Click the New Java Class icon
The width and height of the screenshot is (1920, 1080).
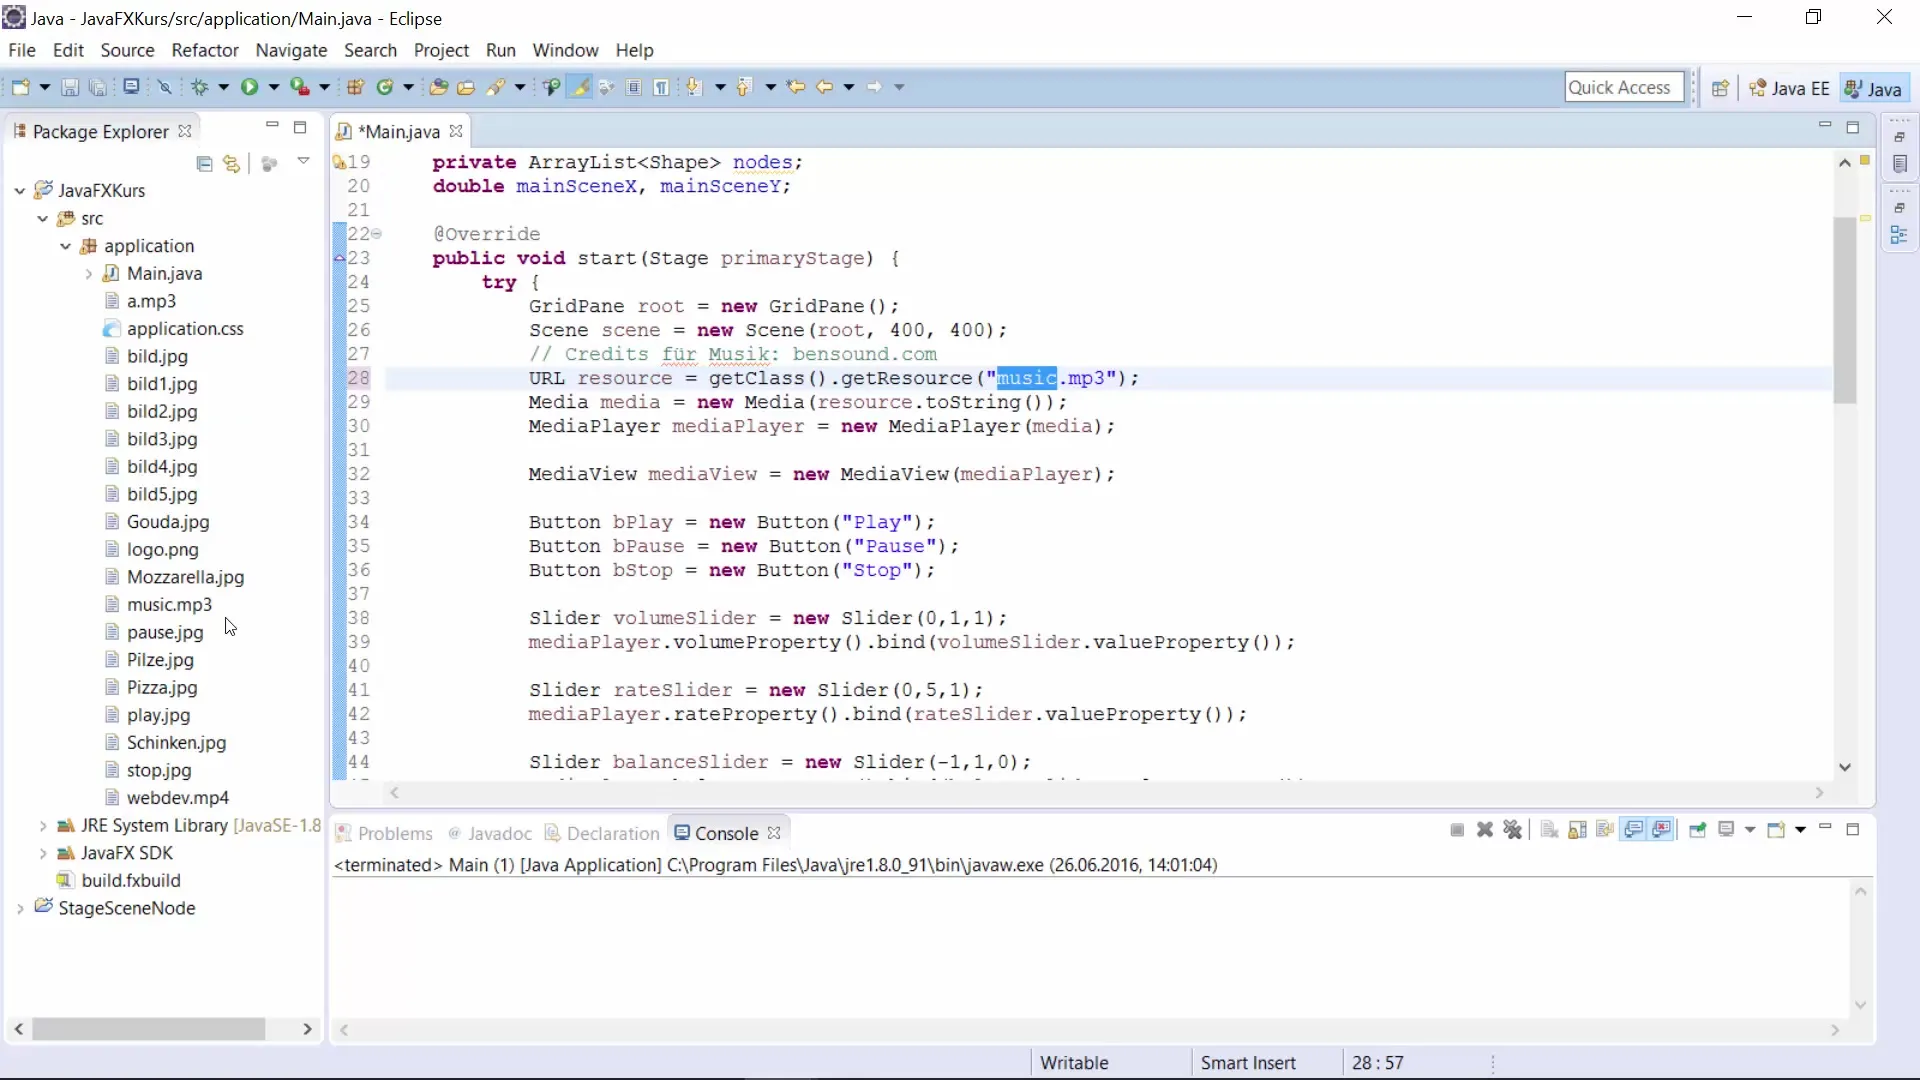[x=385, y=87]
